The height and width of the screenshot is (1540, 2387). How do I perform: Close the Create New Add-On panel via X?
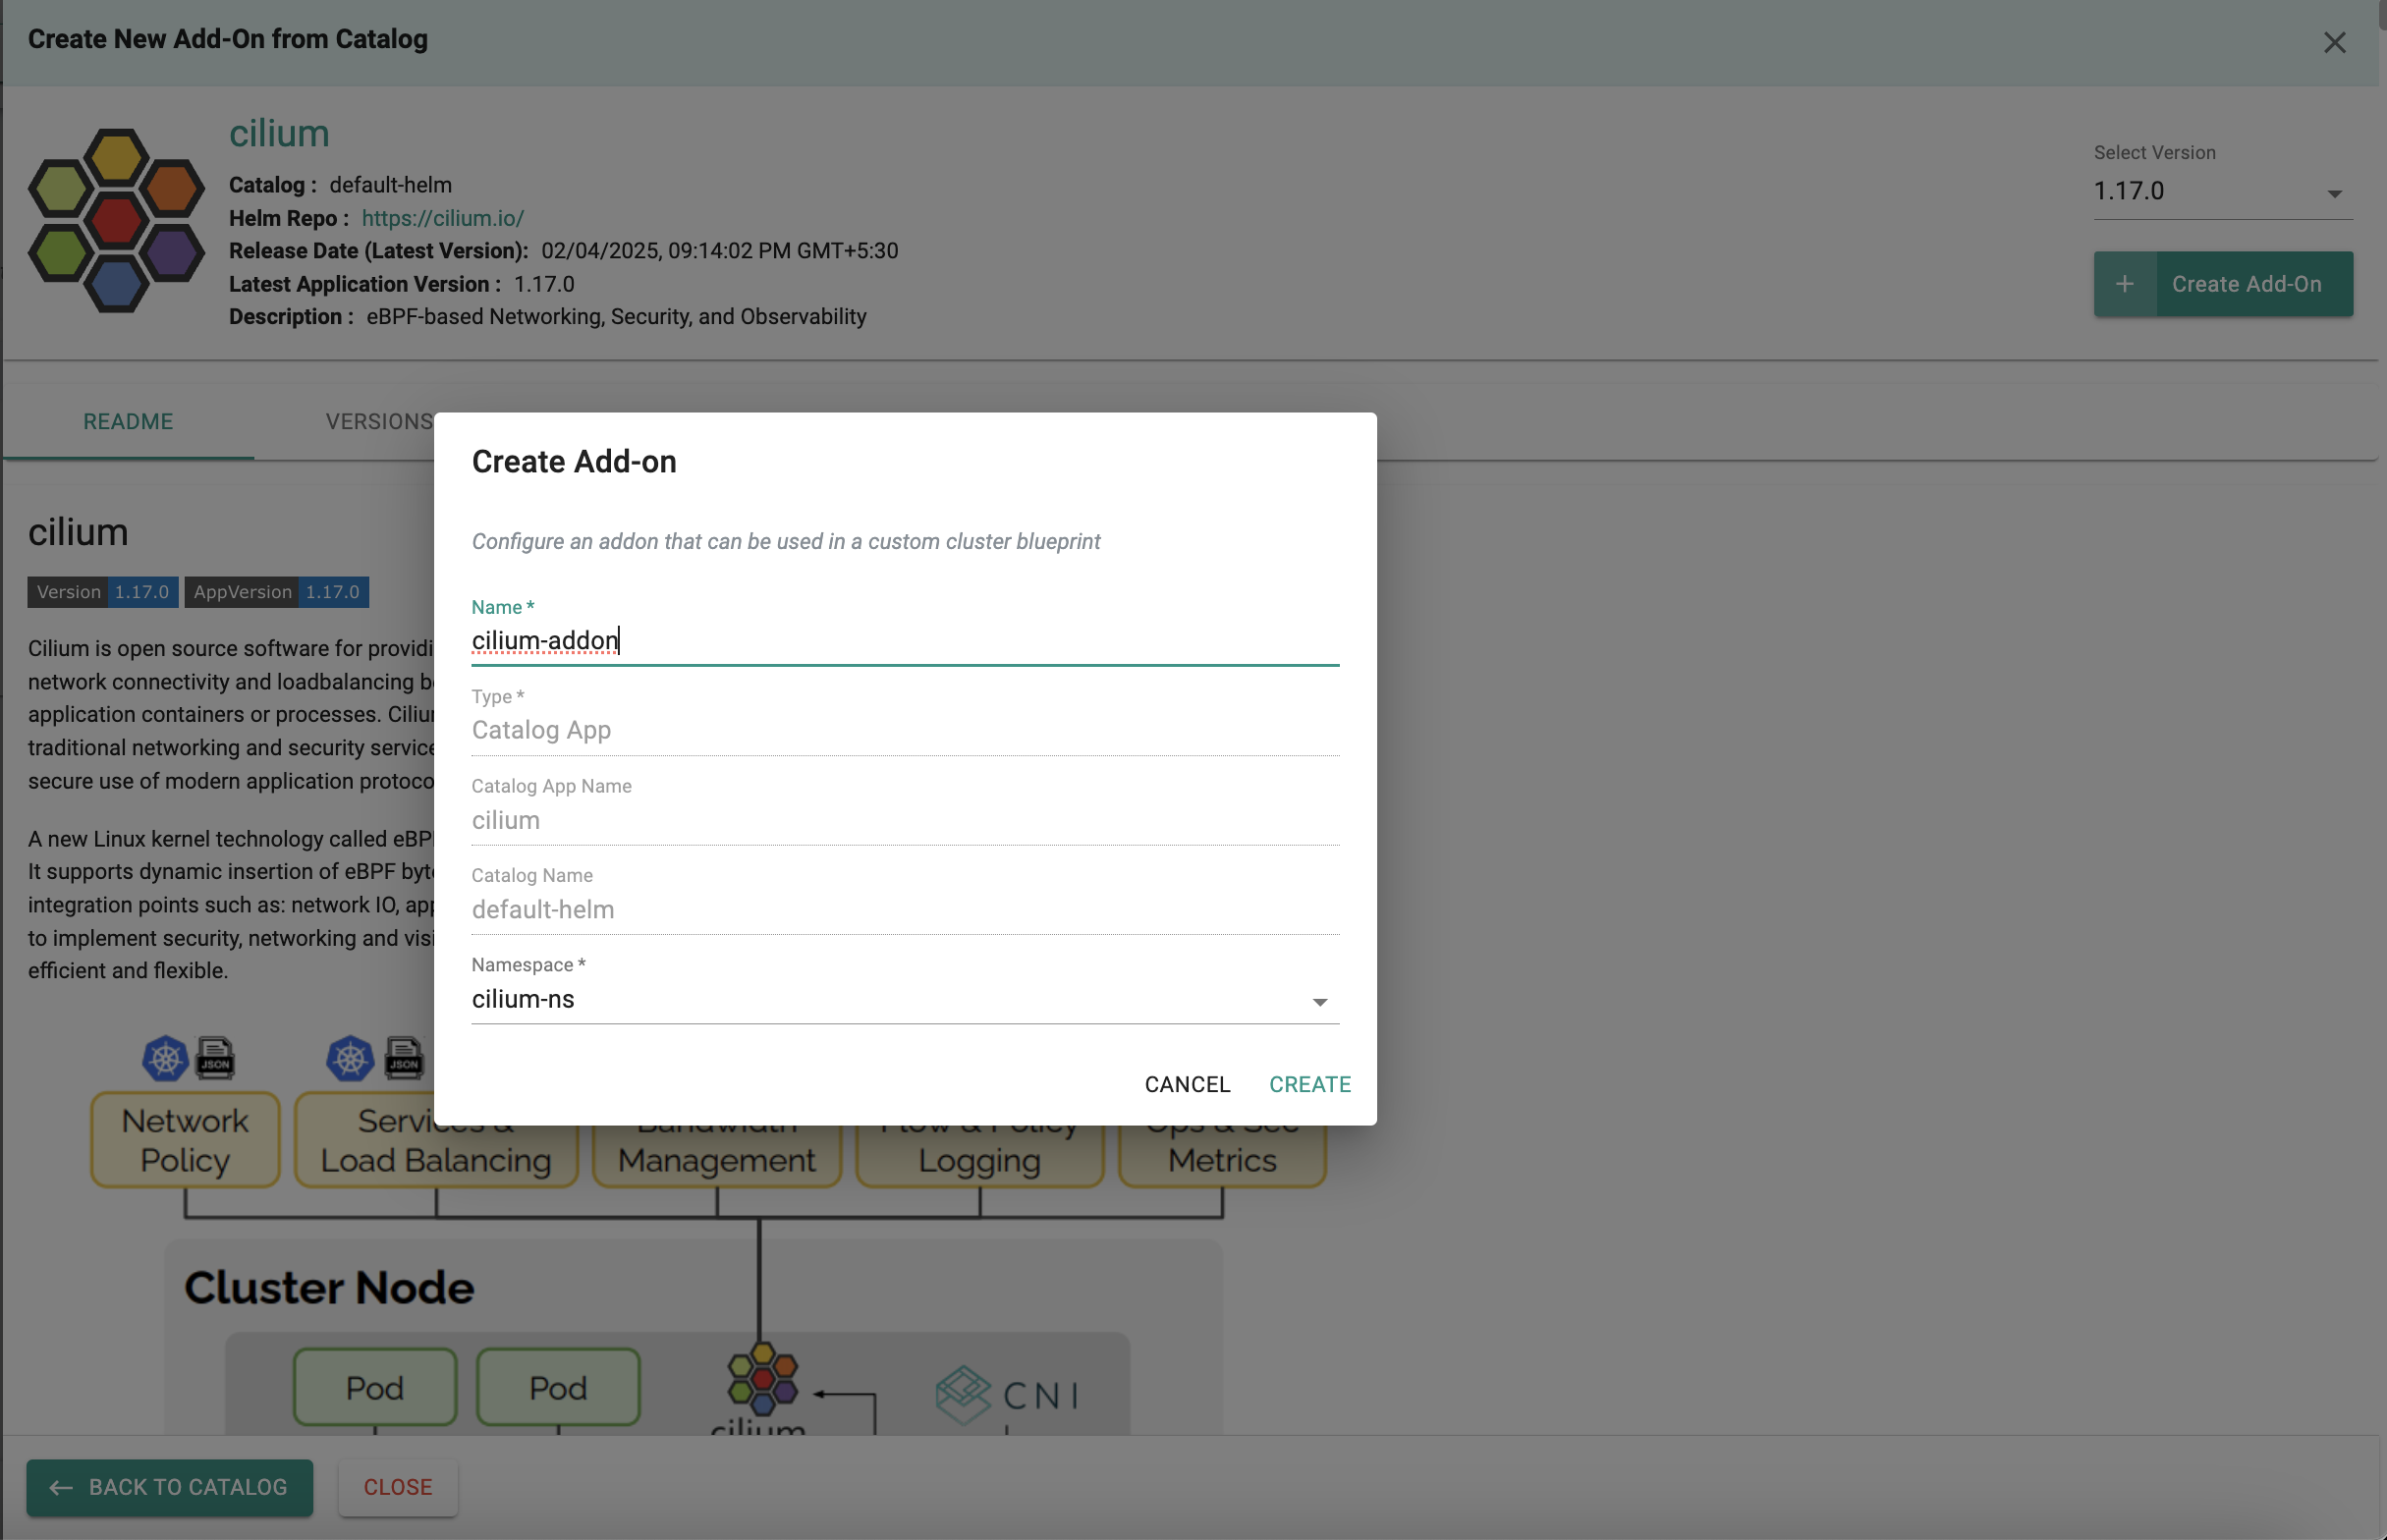(2334, 42)
